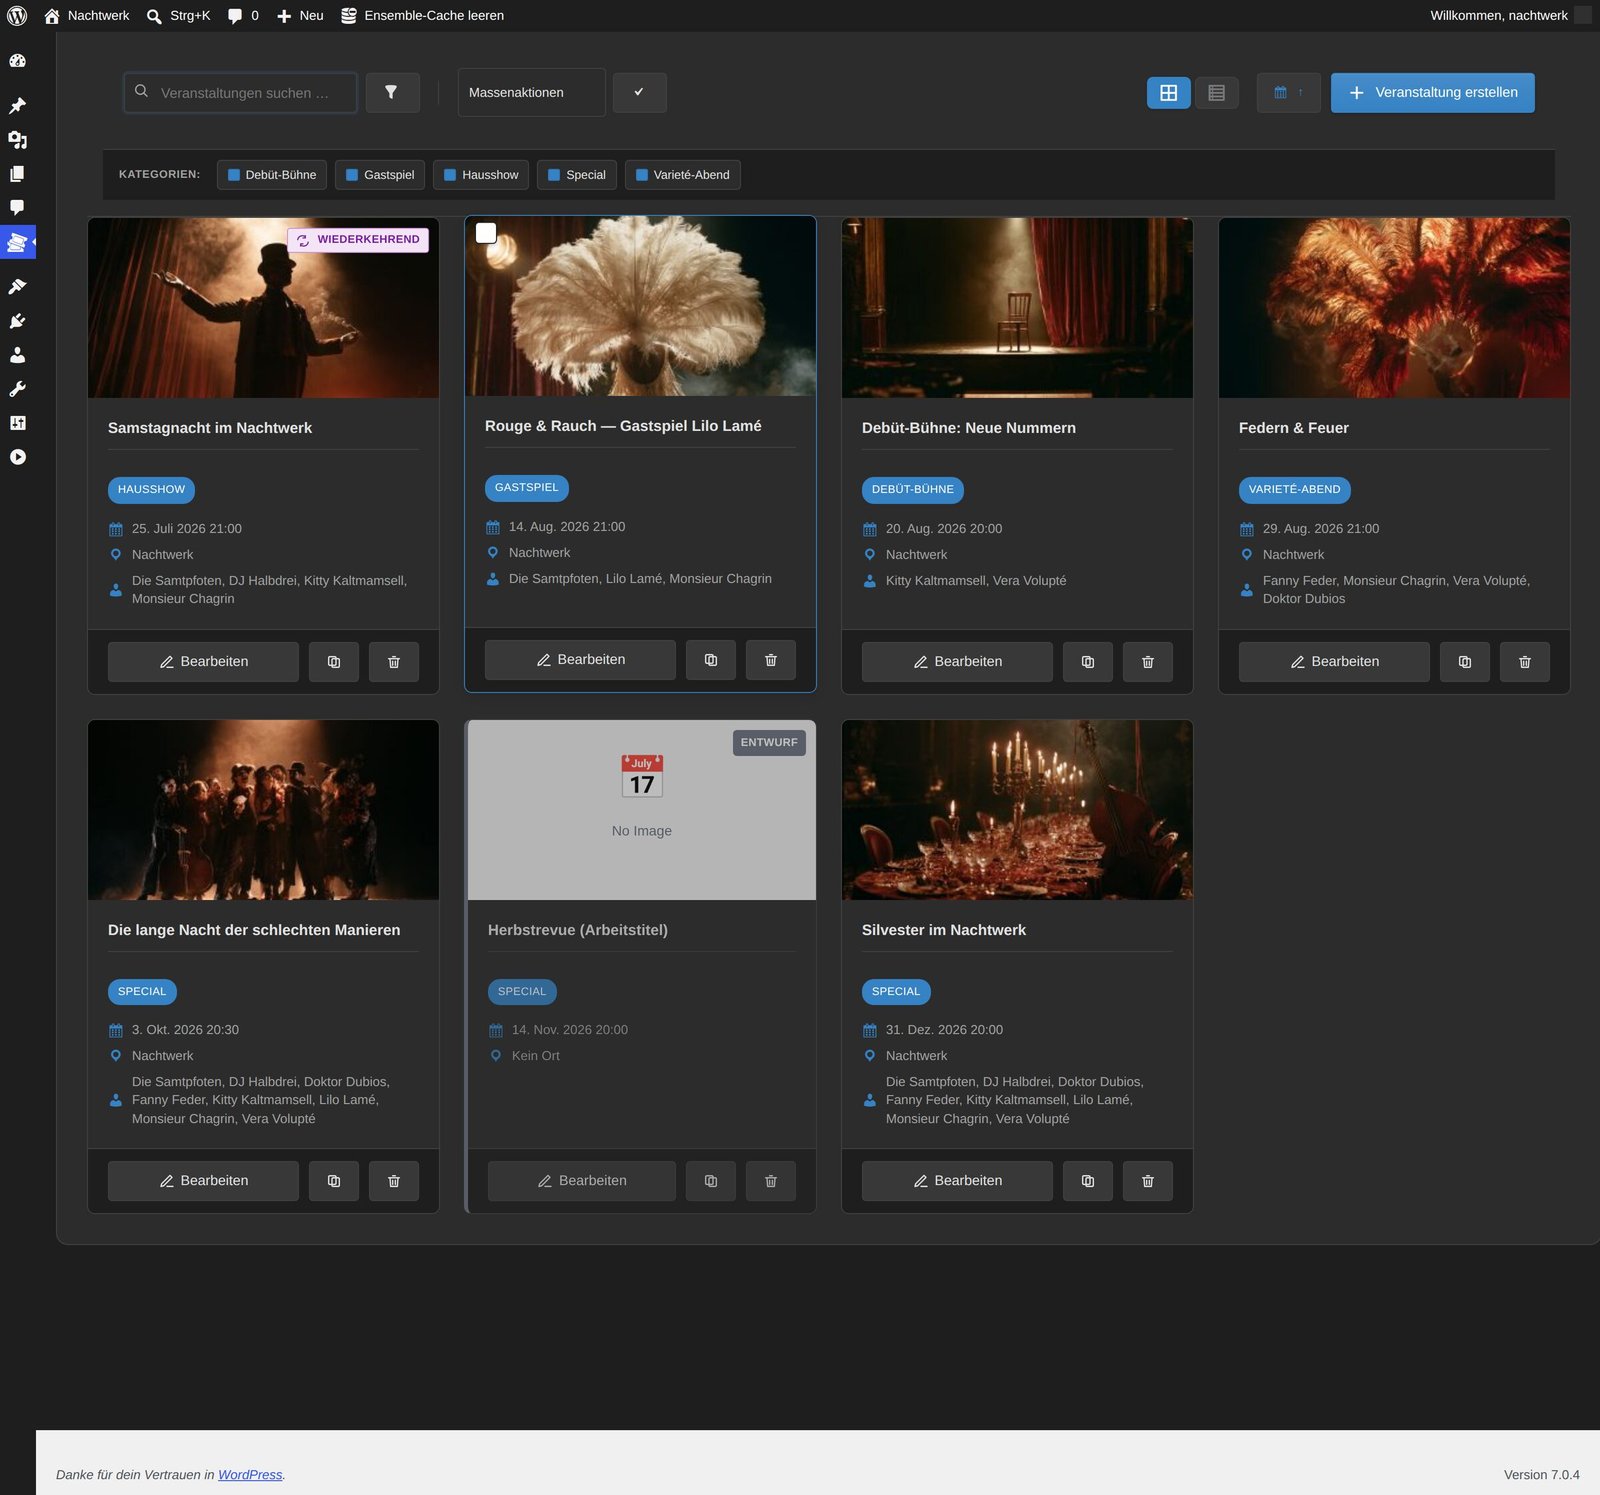
Task: Open the Strg+K search command
Action: click(x=178, y=16)
